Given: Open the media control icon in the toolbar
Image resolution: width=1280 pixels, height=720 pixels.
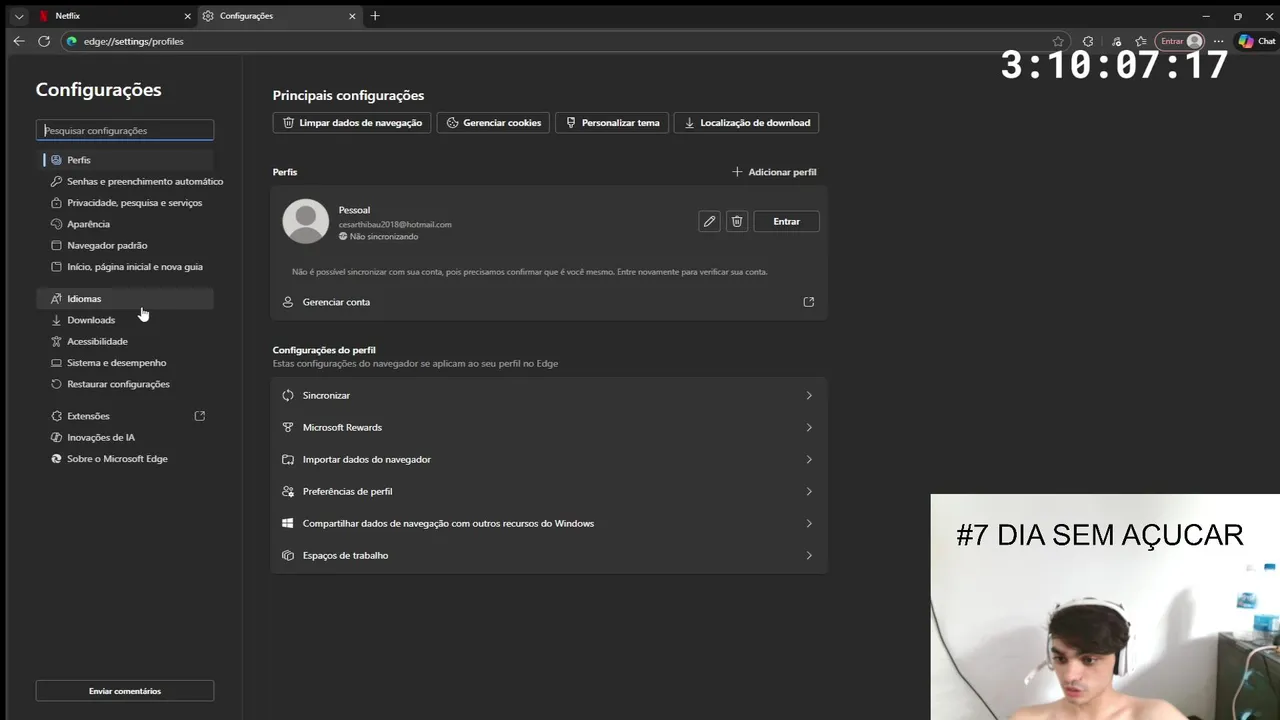Looking at the screenshot, I should [x=1116, y=41].
